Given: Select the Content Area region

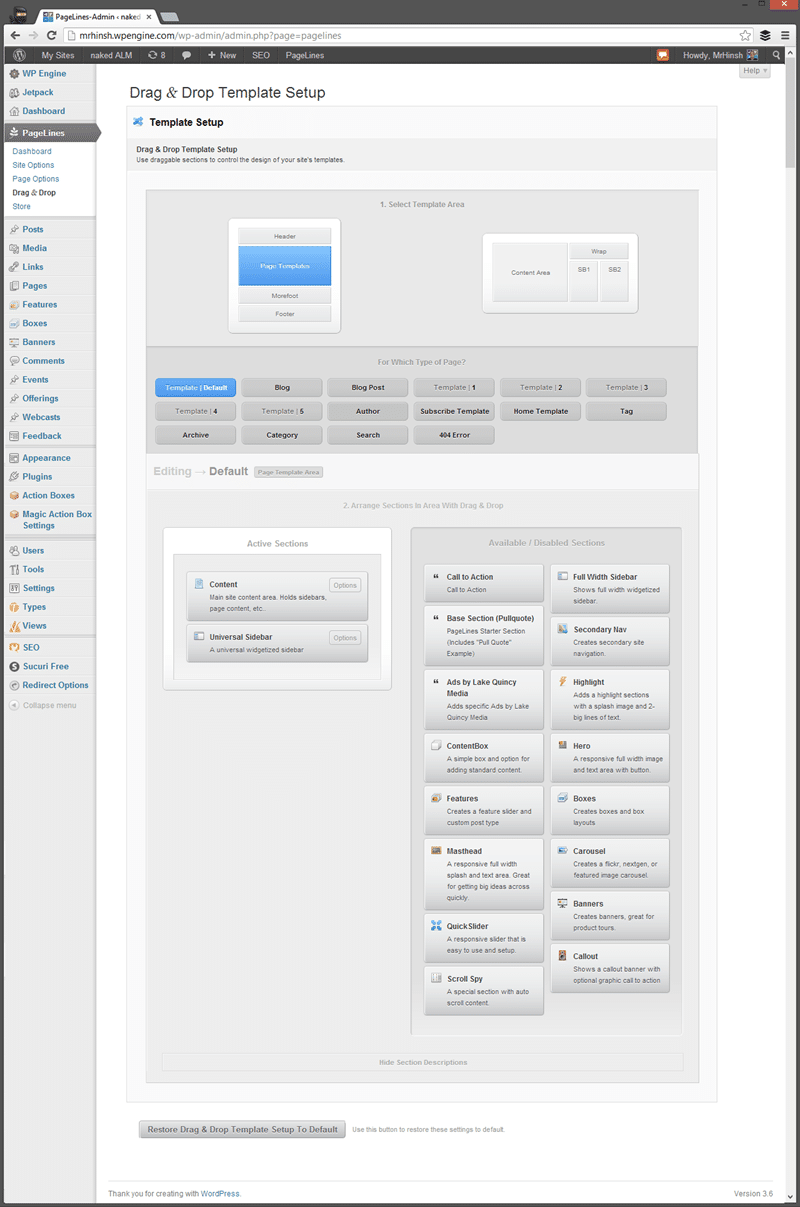Looking at the screenshot, I should pyautogui.click(x=530, y=272).
